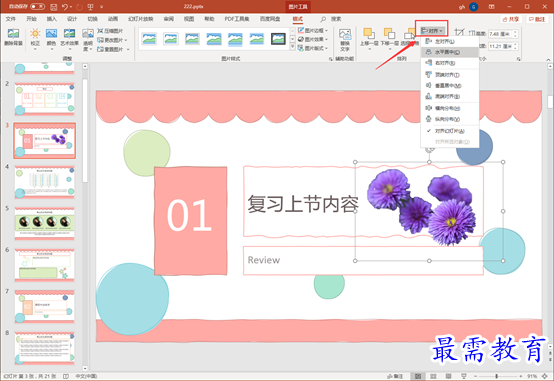This screenshot has width=554, height=381.
Task: Open the PDF工具集 tab
Action: click(236, 19)
